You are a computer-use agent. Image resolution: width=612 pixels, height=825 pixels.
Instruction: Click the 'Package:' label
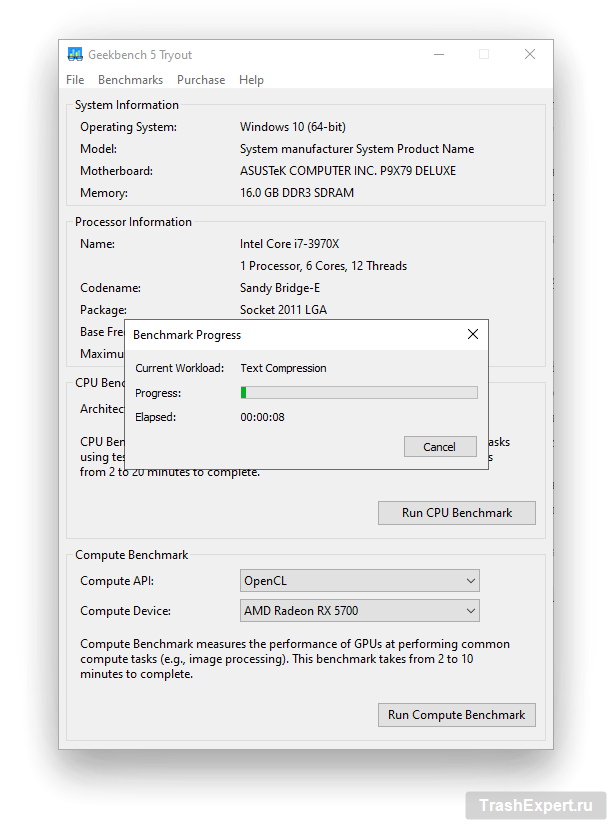tap(103, 310)
